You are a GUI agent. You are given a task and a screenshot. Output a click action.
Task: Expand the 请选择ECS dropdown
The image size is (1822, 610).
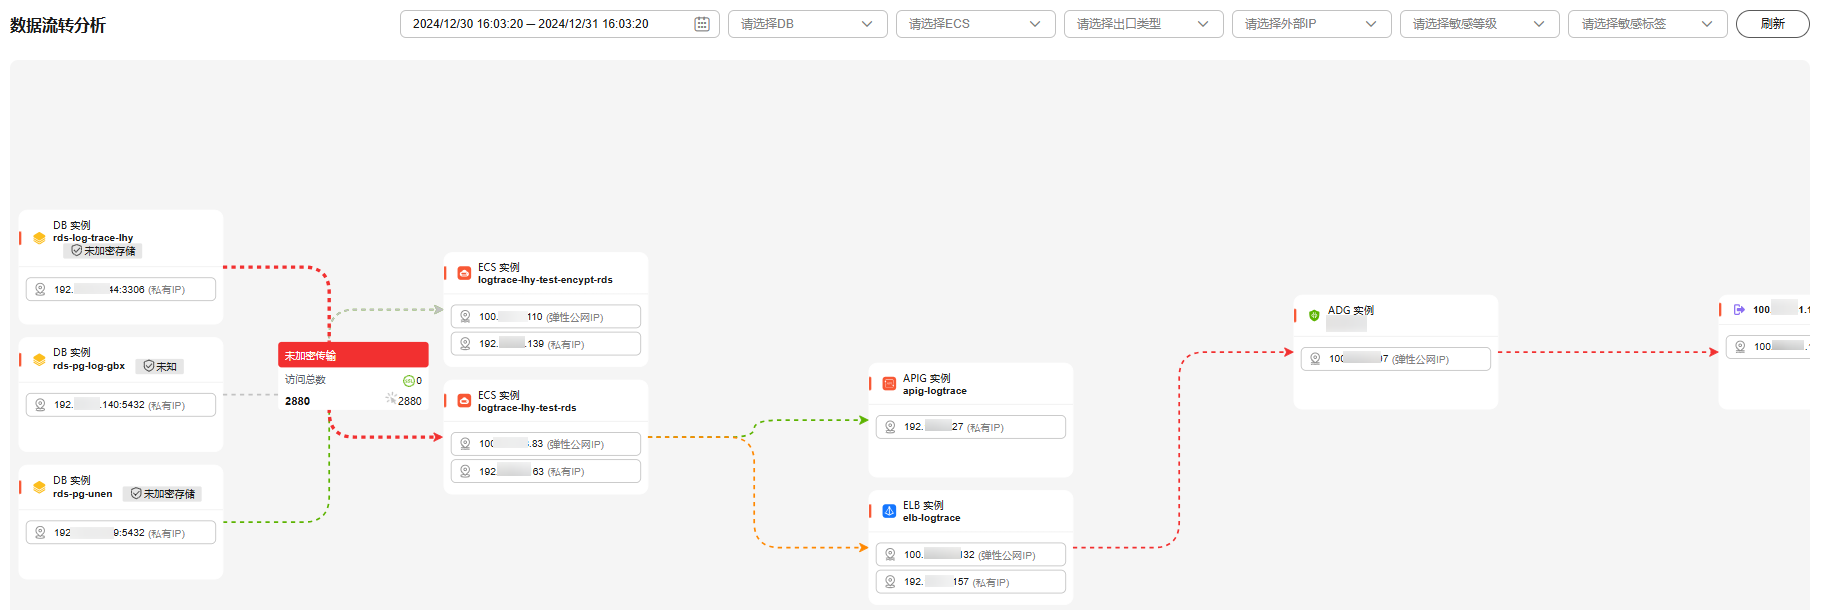[975, 24]
